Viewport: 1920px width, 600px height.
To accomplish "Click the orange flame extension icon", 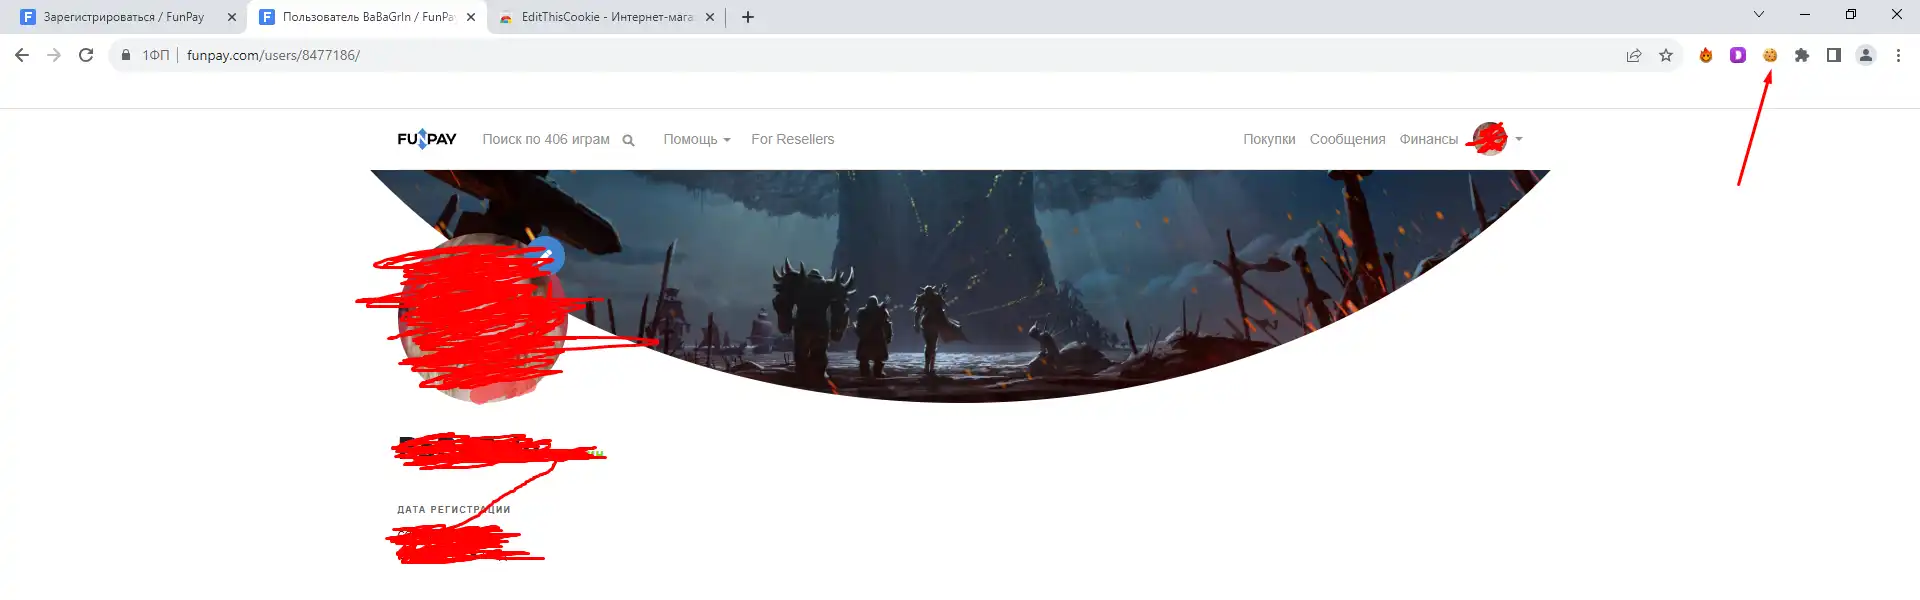I will [x=1706, y=55].
